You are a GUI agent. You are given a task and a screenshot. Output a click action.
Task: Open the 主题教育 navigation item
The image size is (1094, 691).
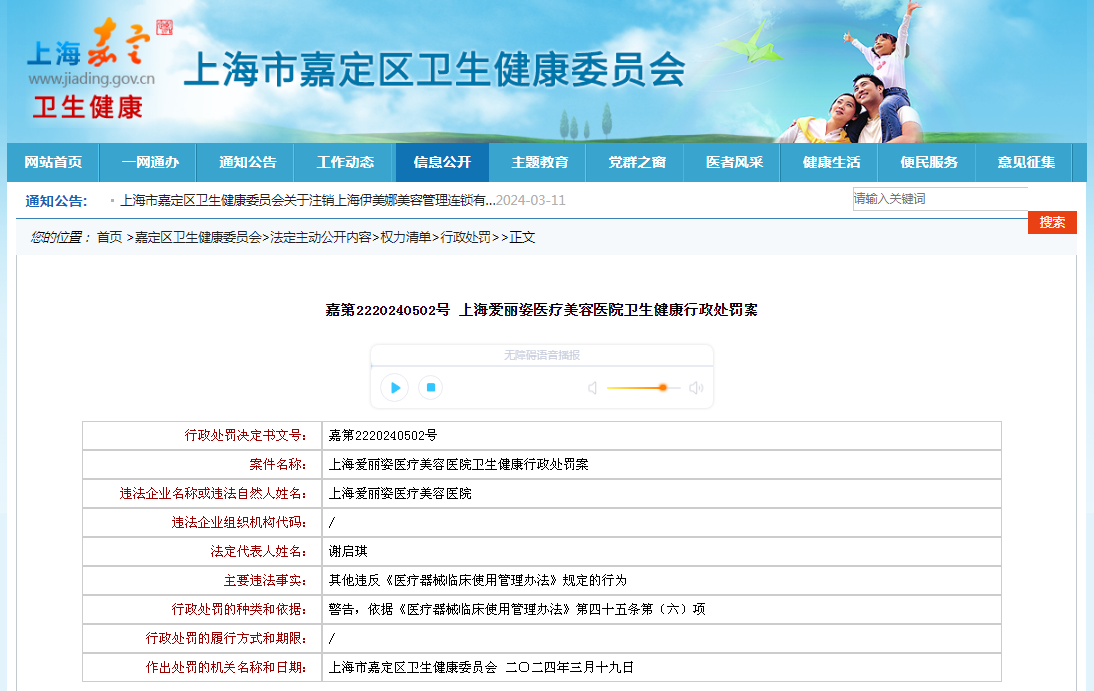click(x=540, y=162)
